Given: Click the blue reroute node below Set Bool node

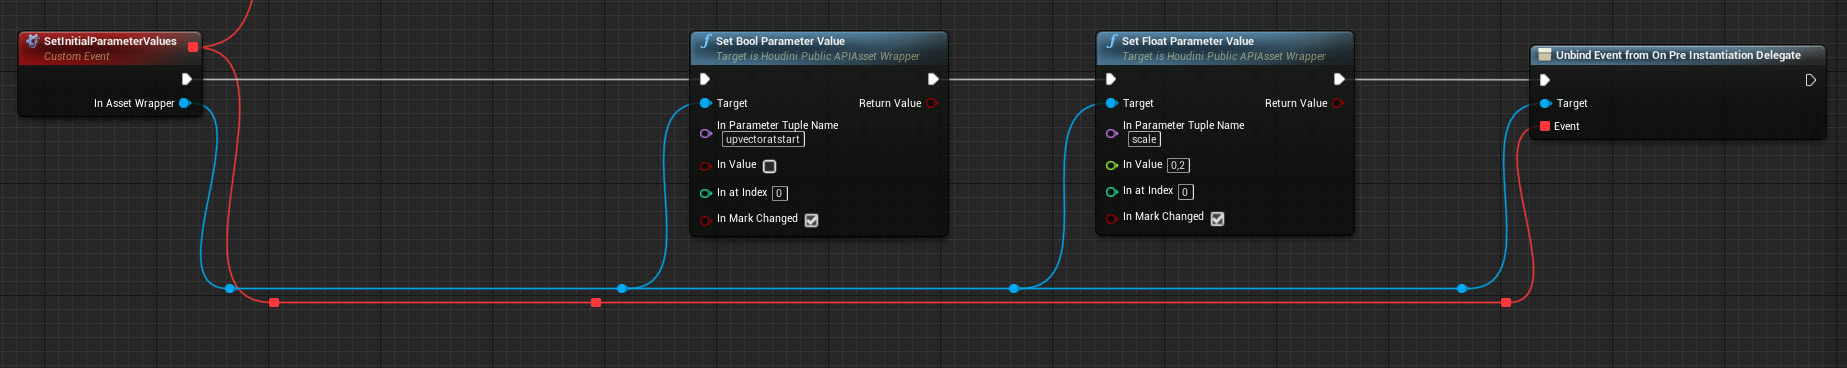Looking at the screenshot, I should (622, 288).
